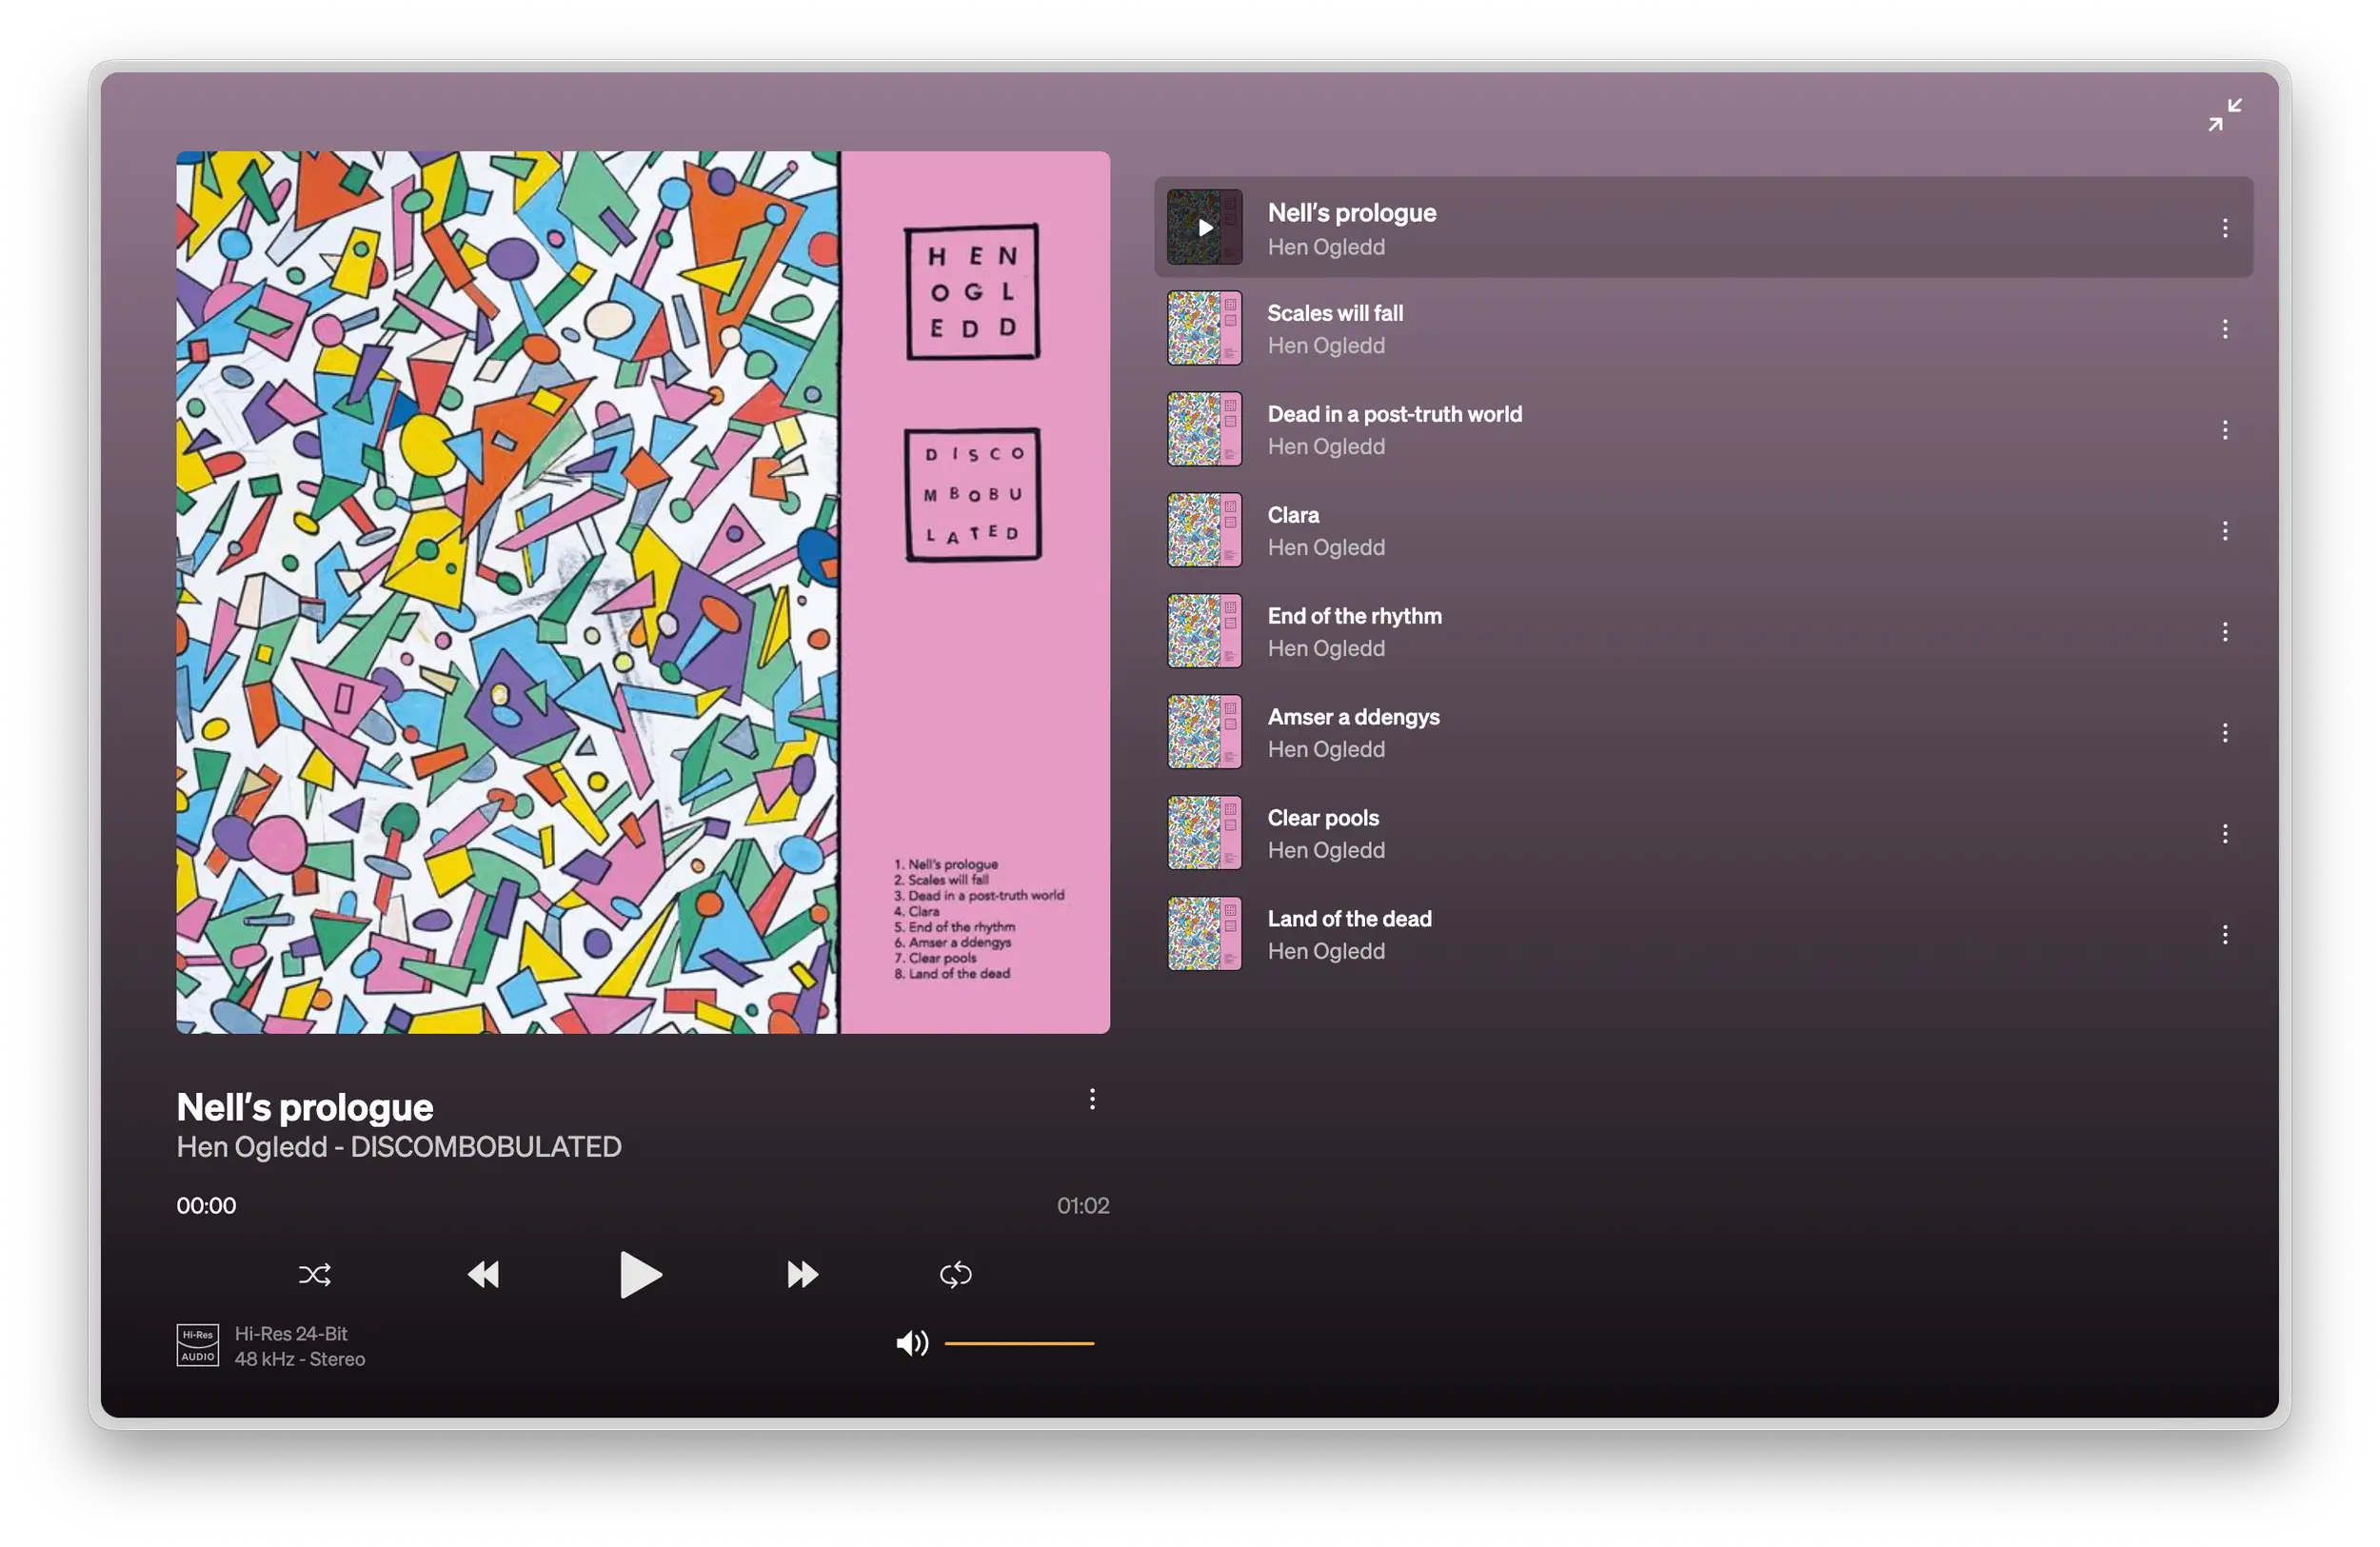Click Hen Ogledd artist under Clara
This screenshot has height=1547, width=2380.
pos(1326,548)
